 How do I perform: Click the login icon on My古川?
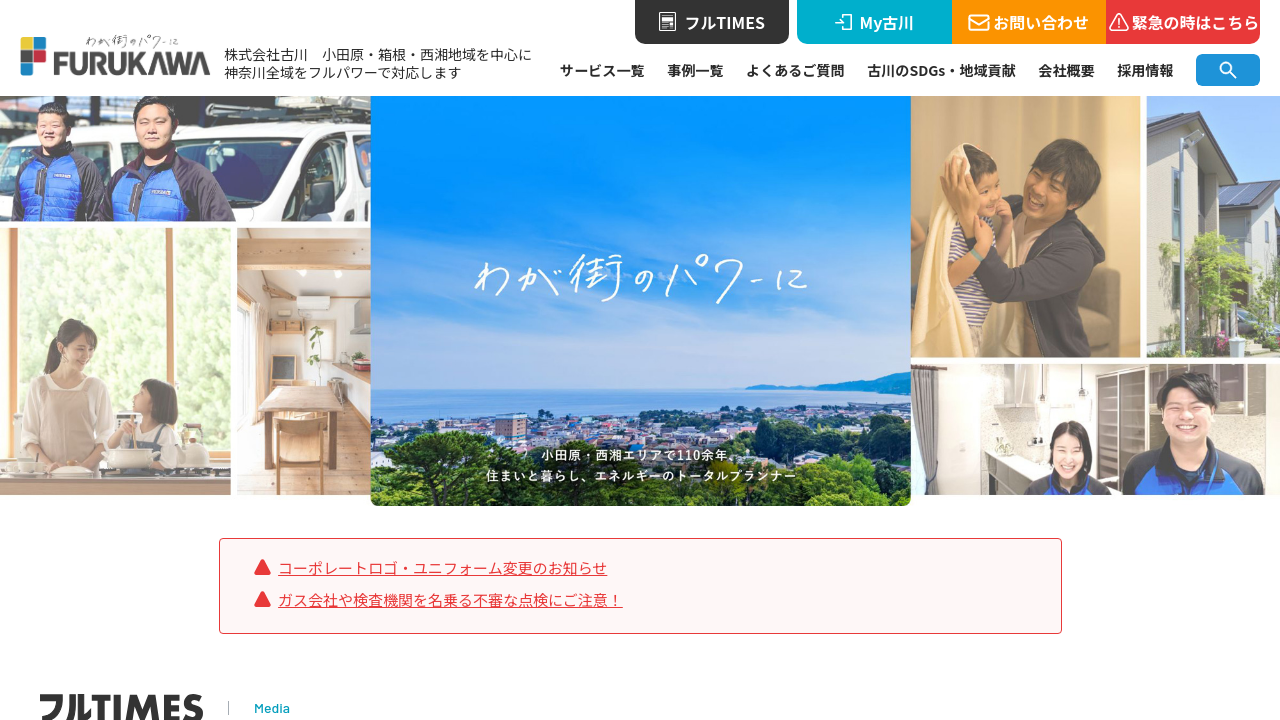click(x=844, y=22)
